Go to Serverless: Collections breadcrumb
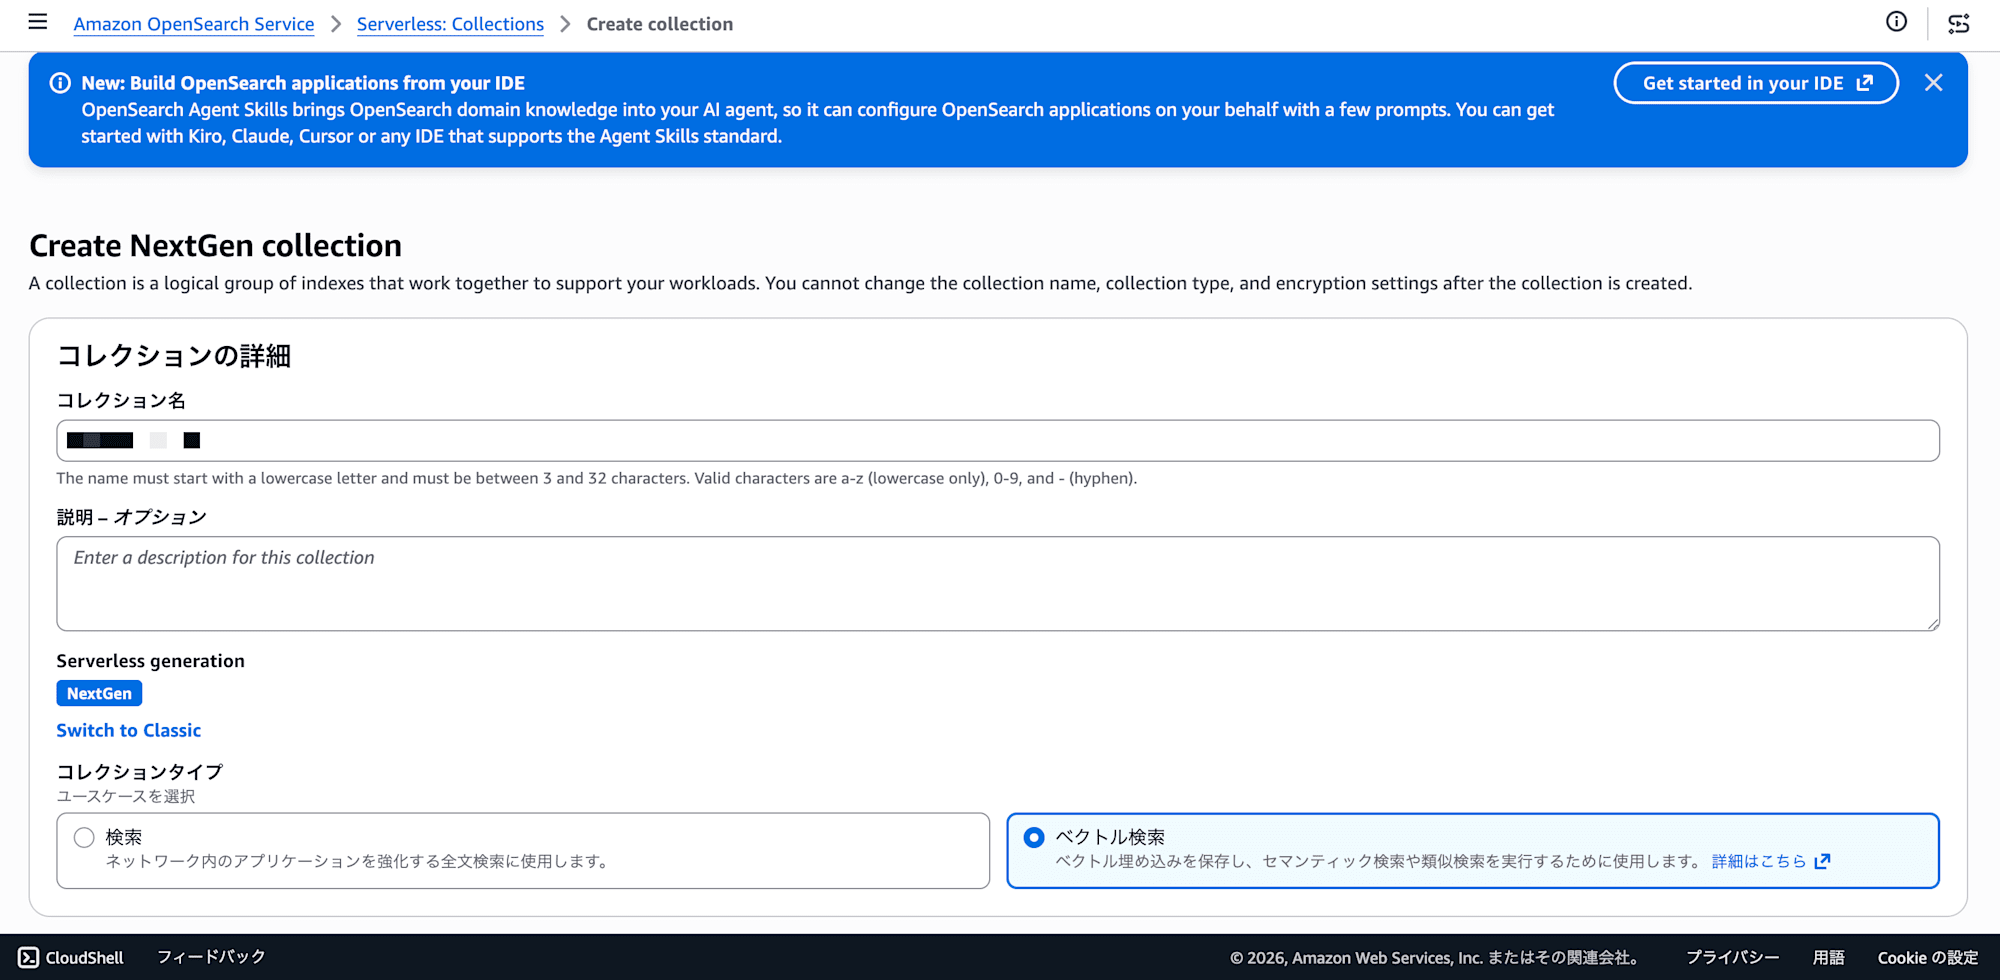Viewport: 2000px width, 980px height. point(450,24)
